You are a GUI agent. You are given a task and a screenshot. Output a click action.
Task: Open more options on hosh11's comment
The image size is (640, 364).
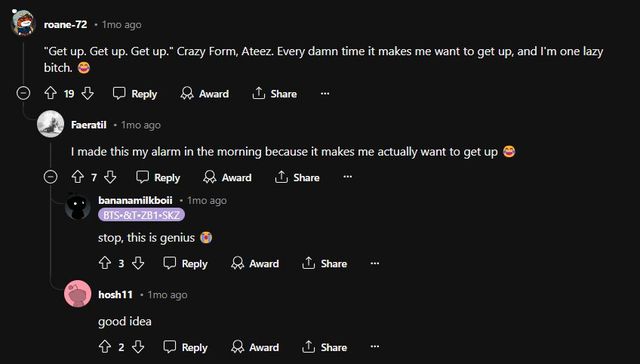tap(375, 346)
